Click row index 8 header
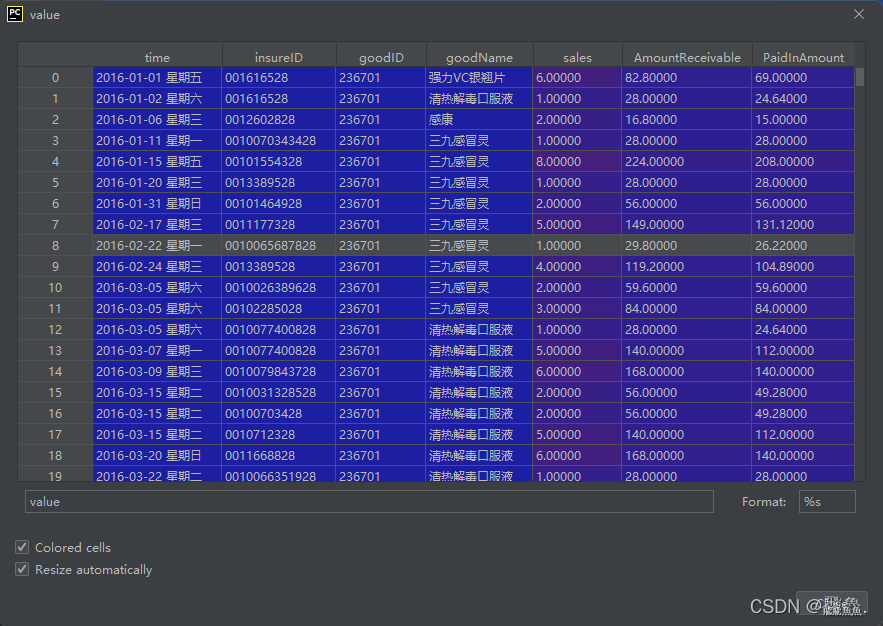 click(x=55, y=245)
